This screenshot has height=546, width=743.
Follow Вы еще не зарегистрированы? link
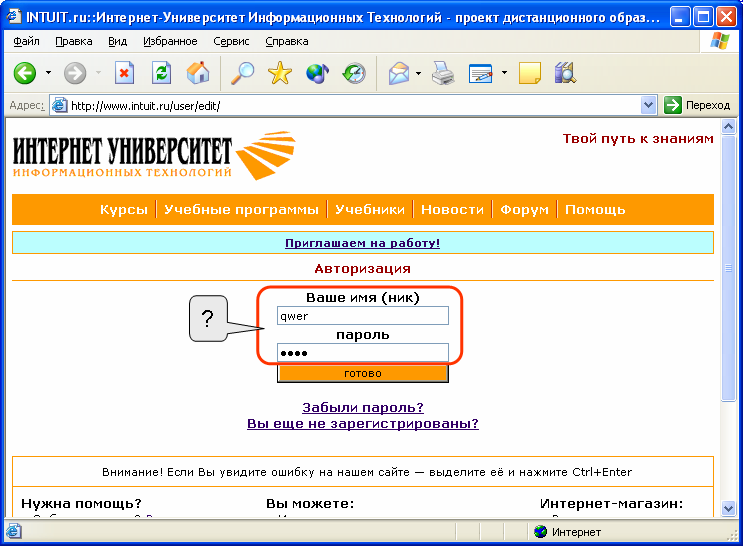pyautogui.click(x=362, y=423)
